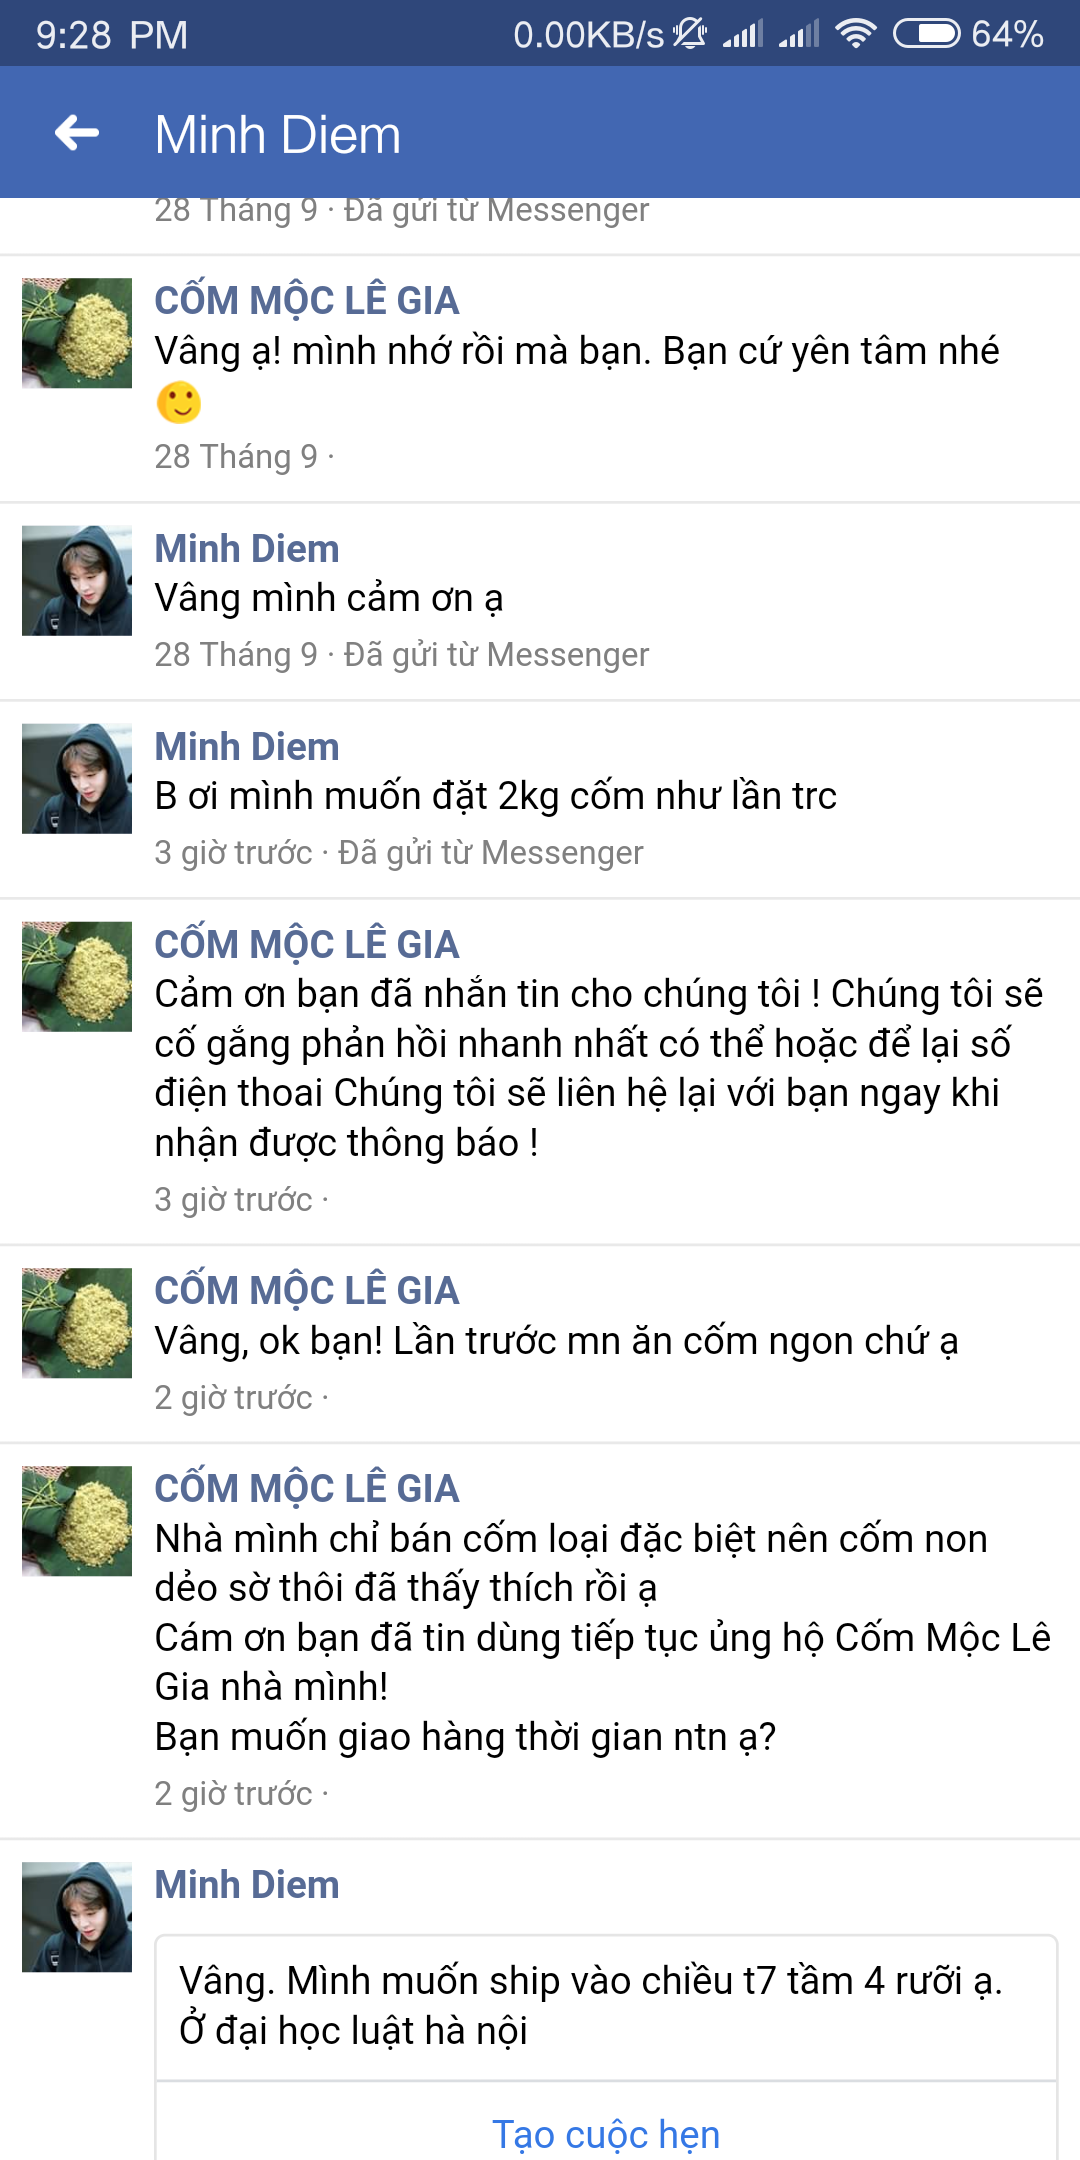Tap Minh Diem avatar beside the shipping message

tap(77, 1917)
